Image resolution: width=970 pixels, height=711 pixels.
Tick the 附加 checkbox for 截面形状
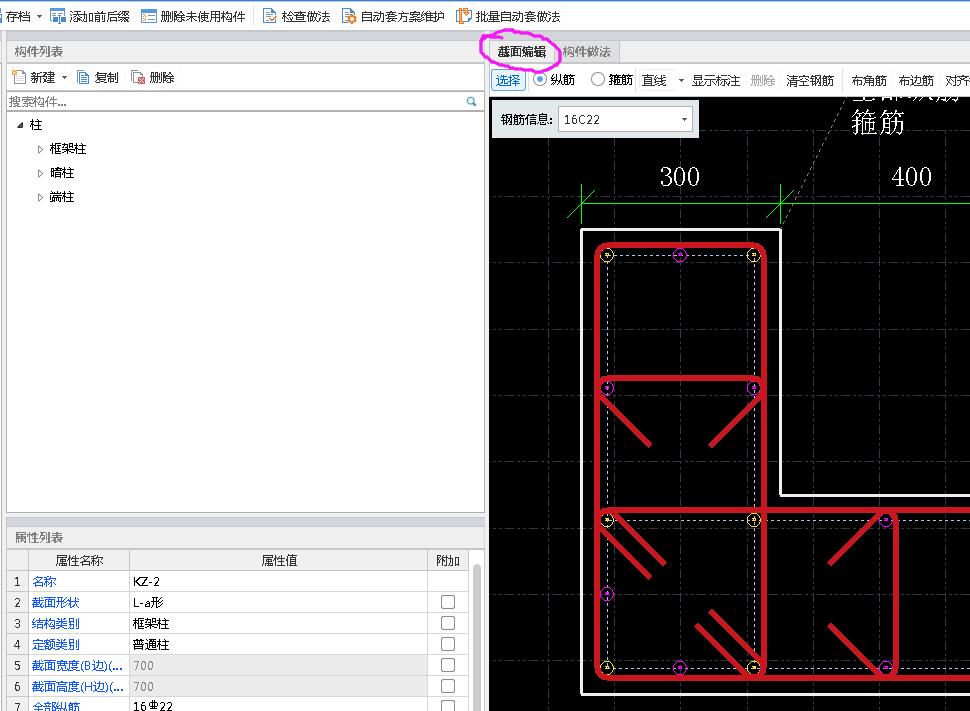click(447, 602)
